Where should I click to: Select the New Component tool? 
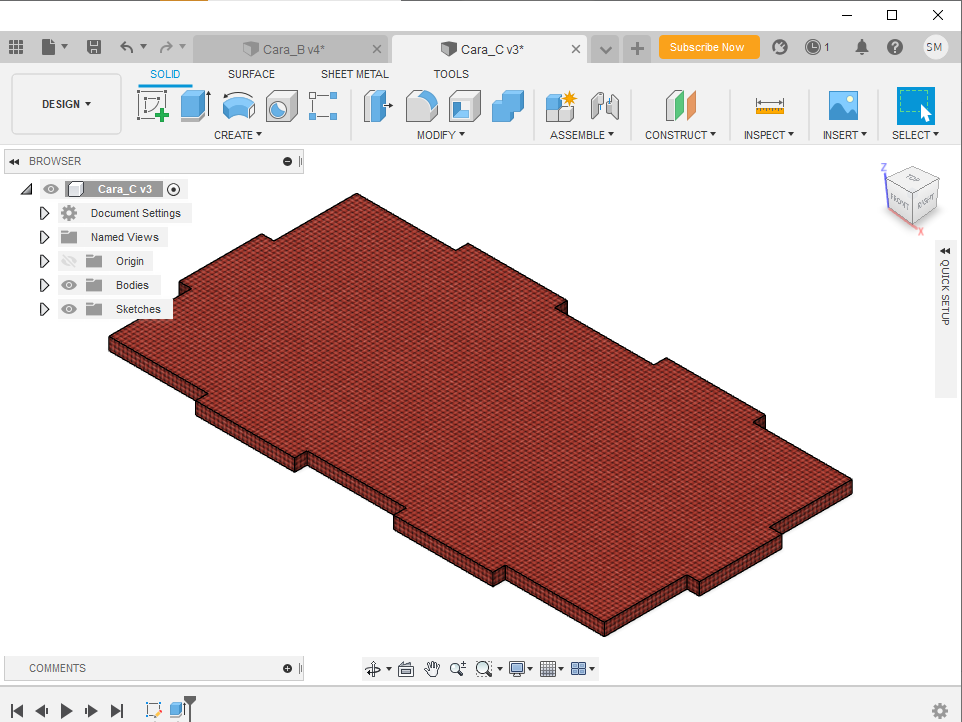click(561, 106)
